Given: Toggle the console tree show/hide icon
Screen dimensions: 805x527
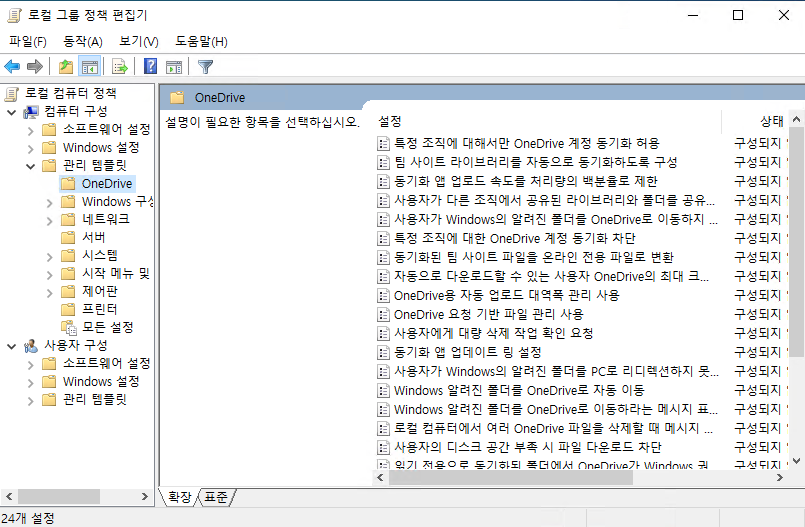Looking at the screenshot, I should click(89, 67).
